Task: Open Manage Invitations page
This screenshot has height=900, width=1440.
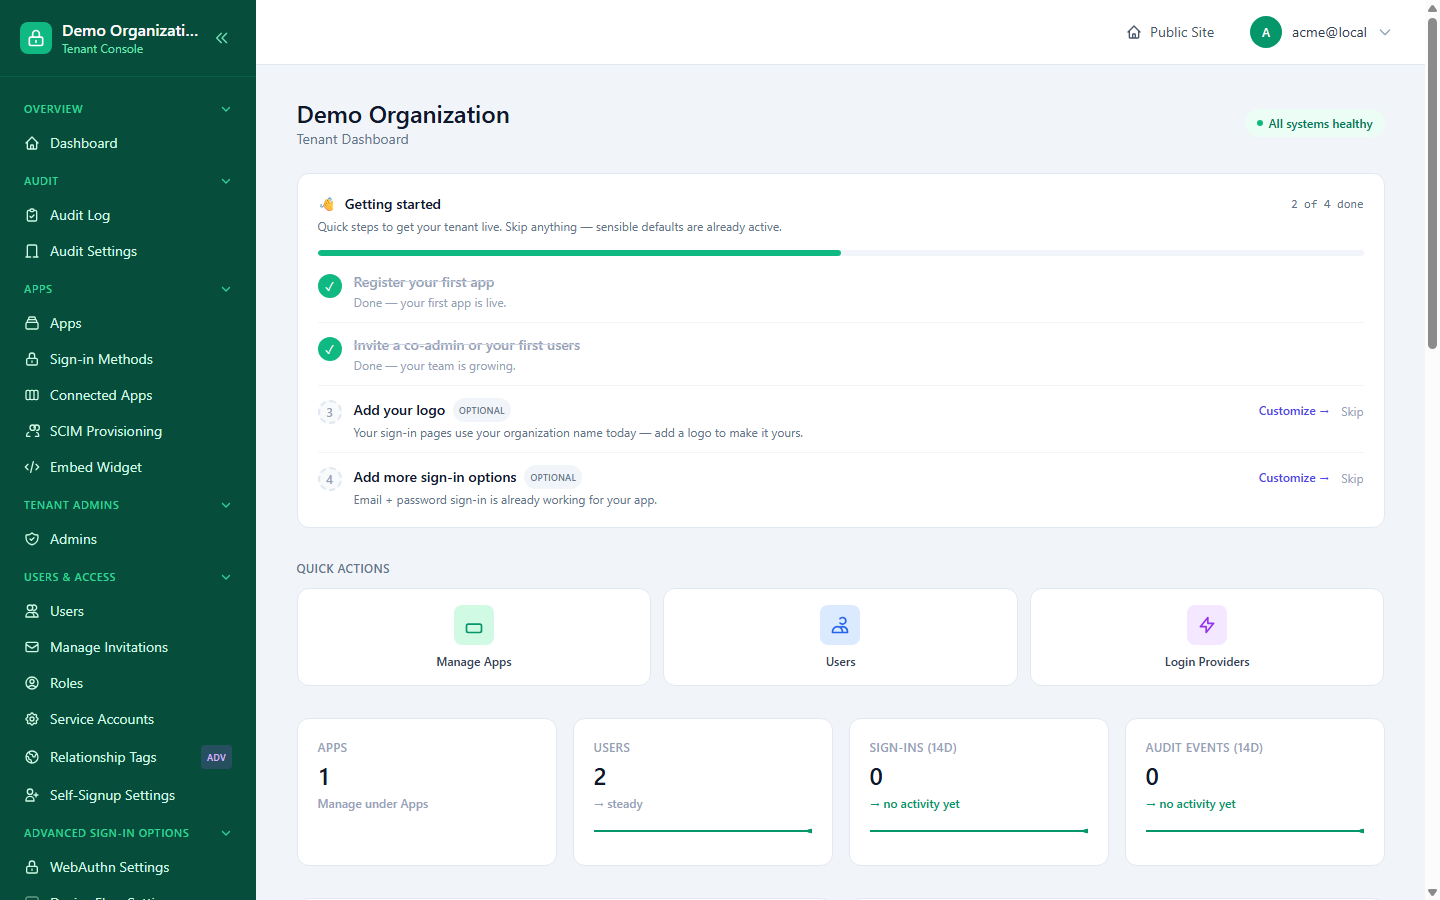Action: coord(128,647)
